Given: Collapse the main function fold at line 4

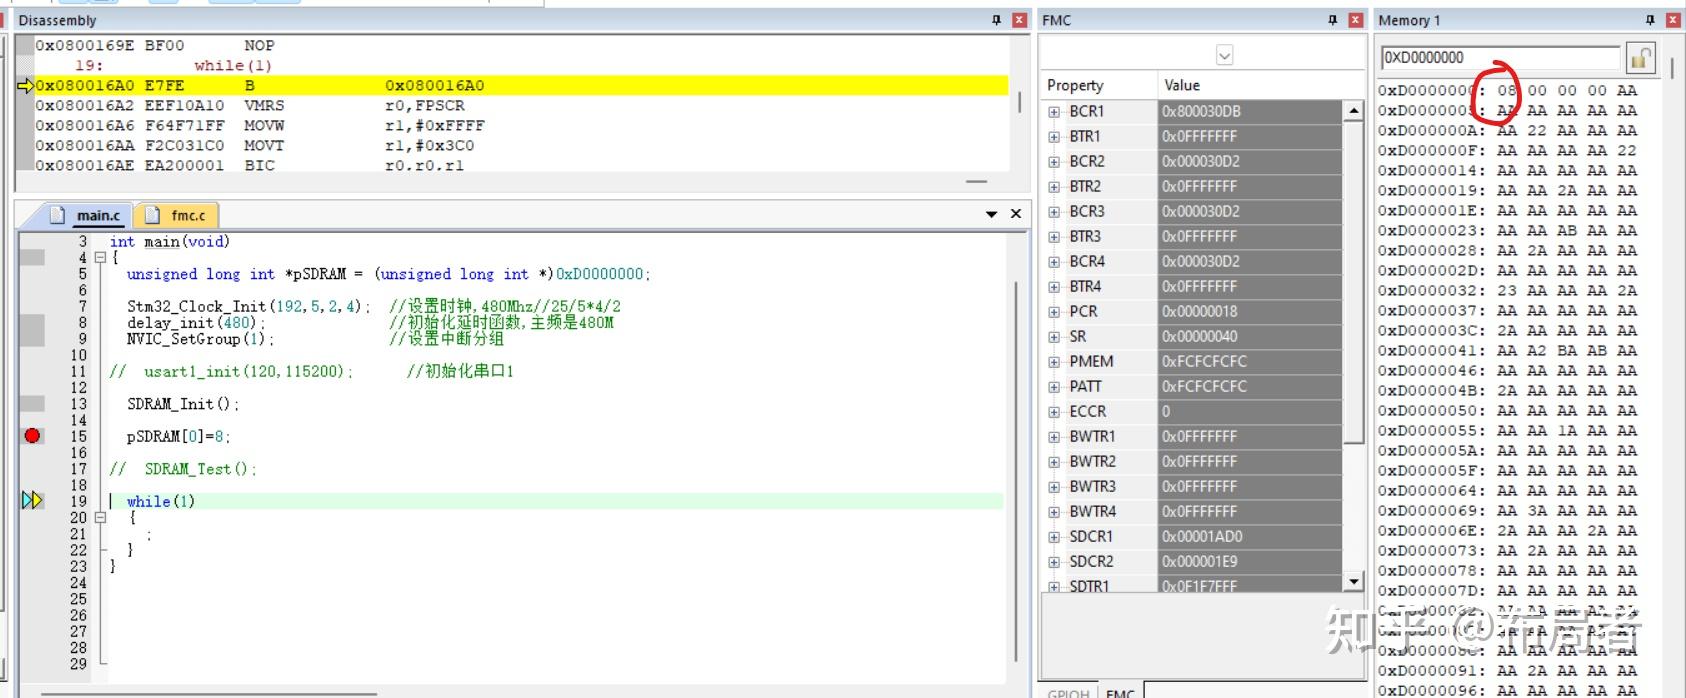Looking at the screenshot, I should pos(100,258).
